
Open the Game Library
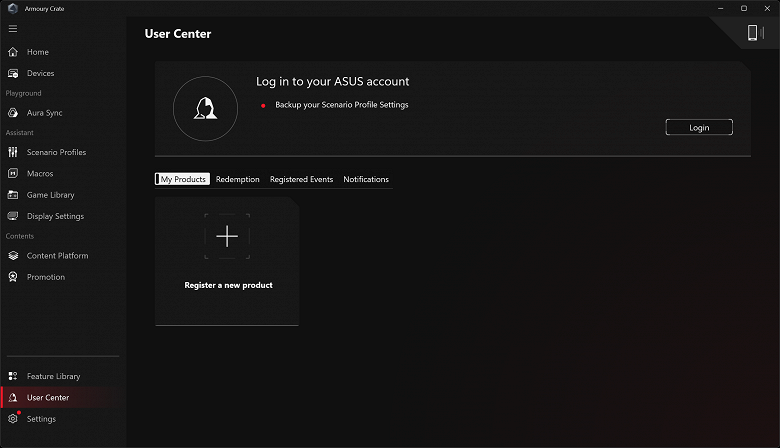point(50,195)
